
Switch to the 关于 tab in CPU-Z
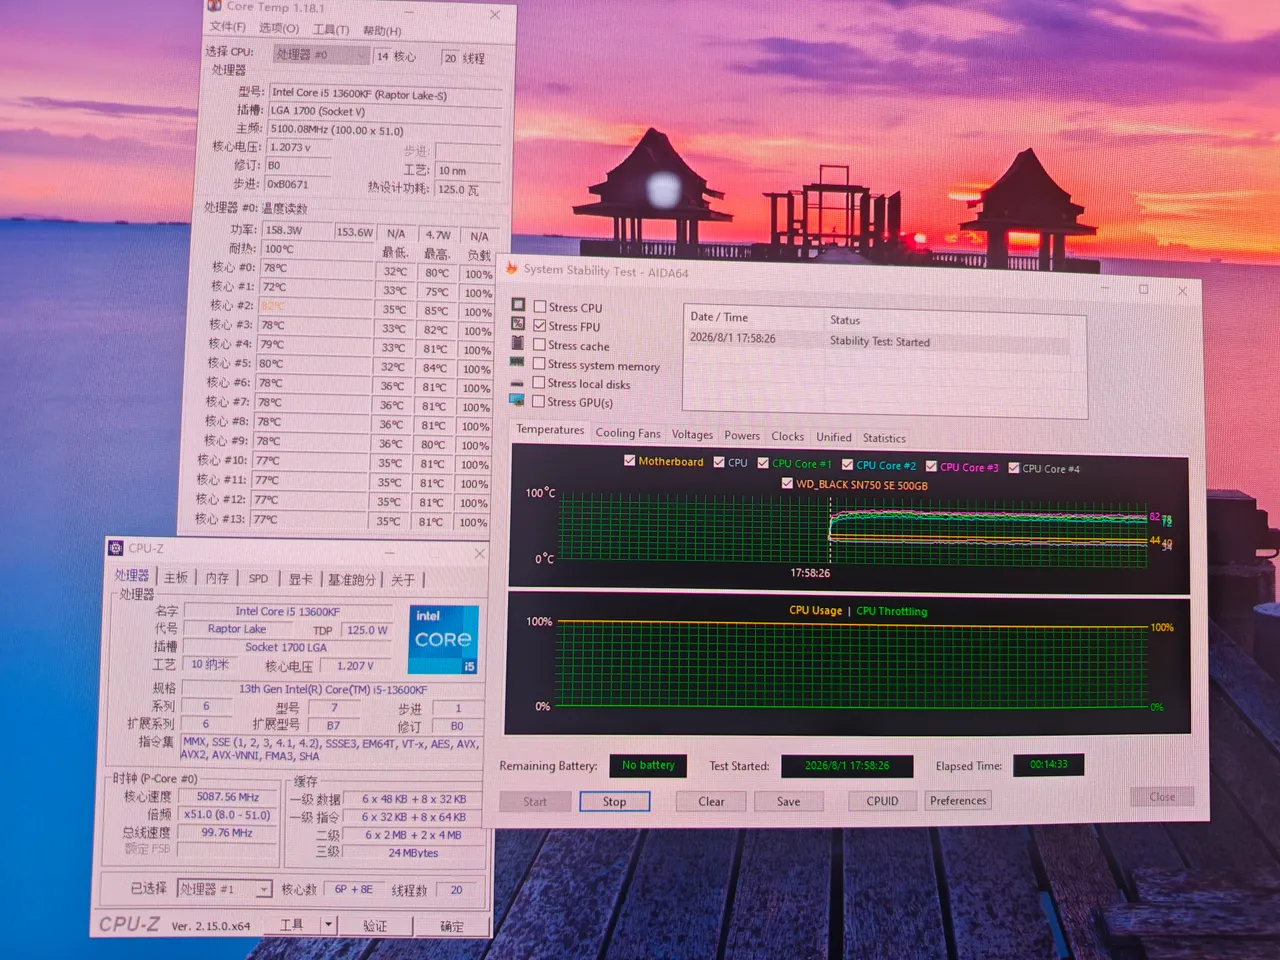pyautogui.click(x=402, y=580)
